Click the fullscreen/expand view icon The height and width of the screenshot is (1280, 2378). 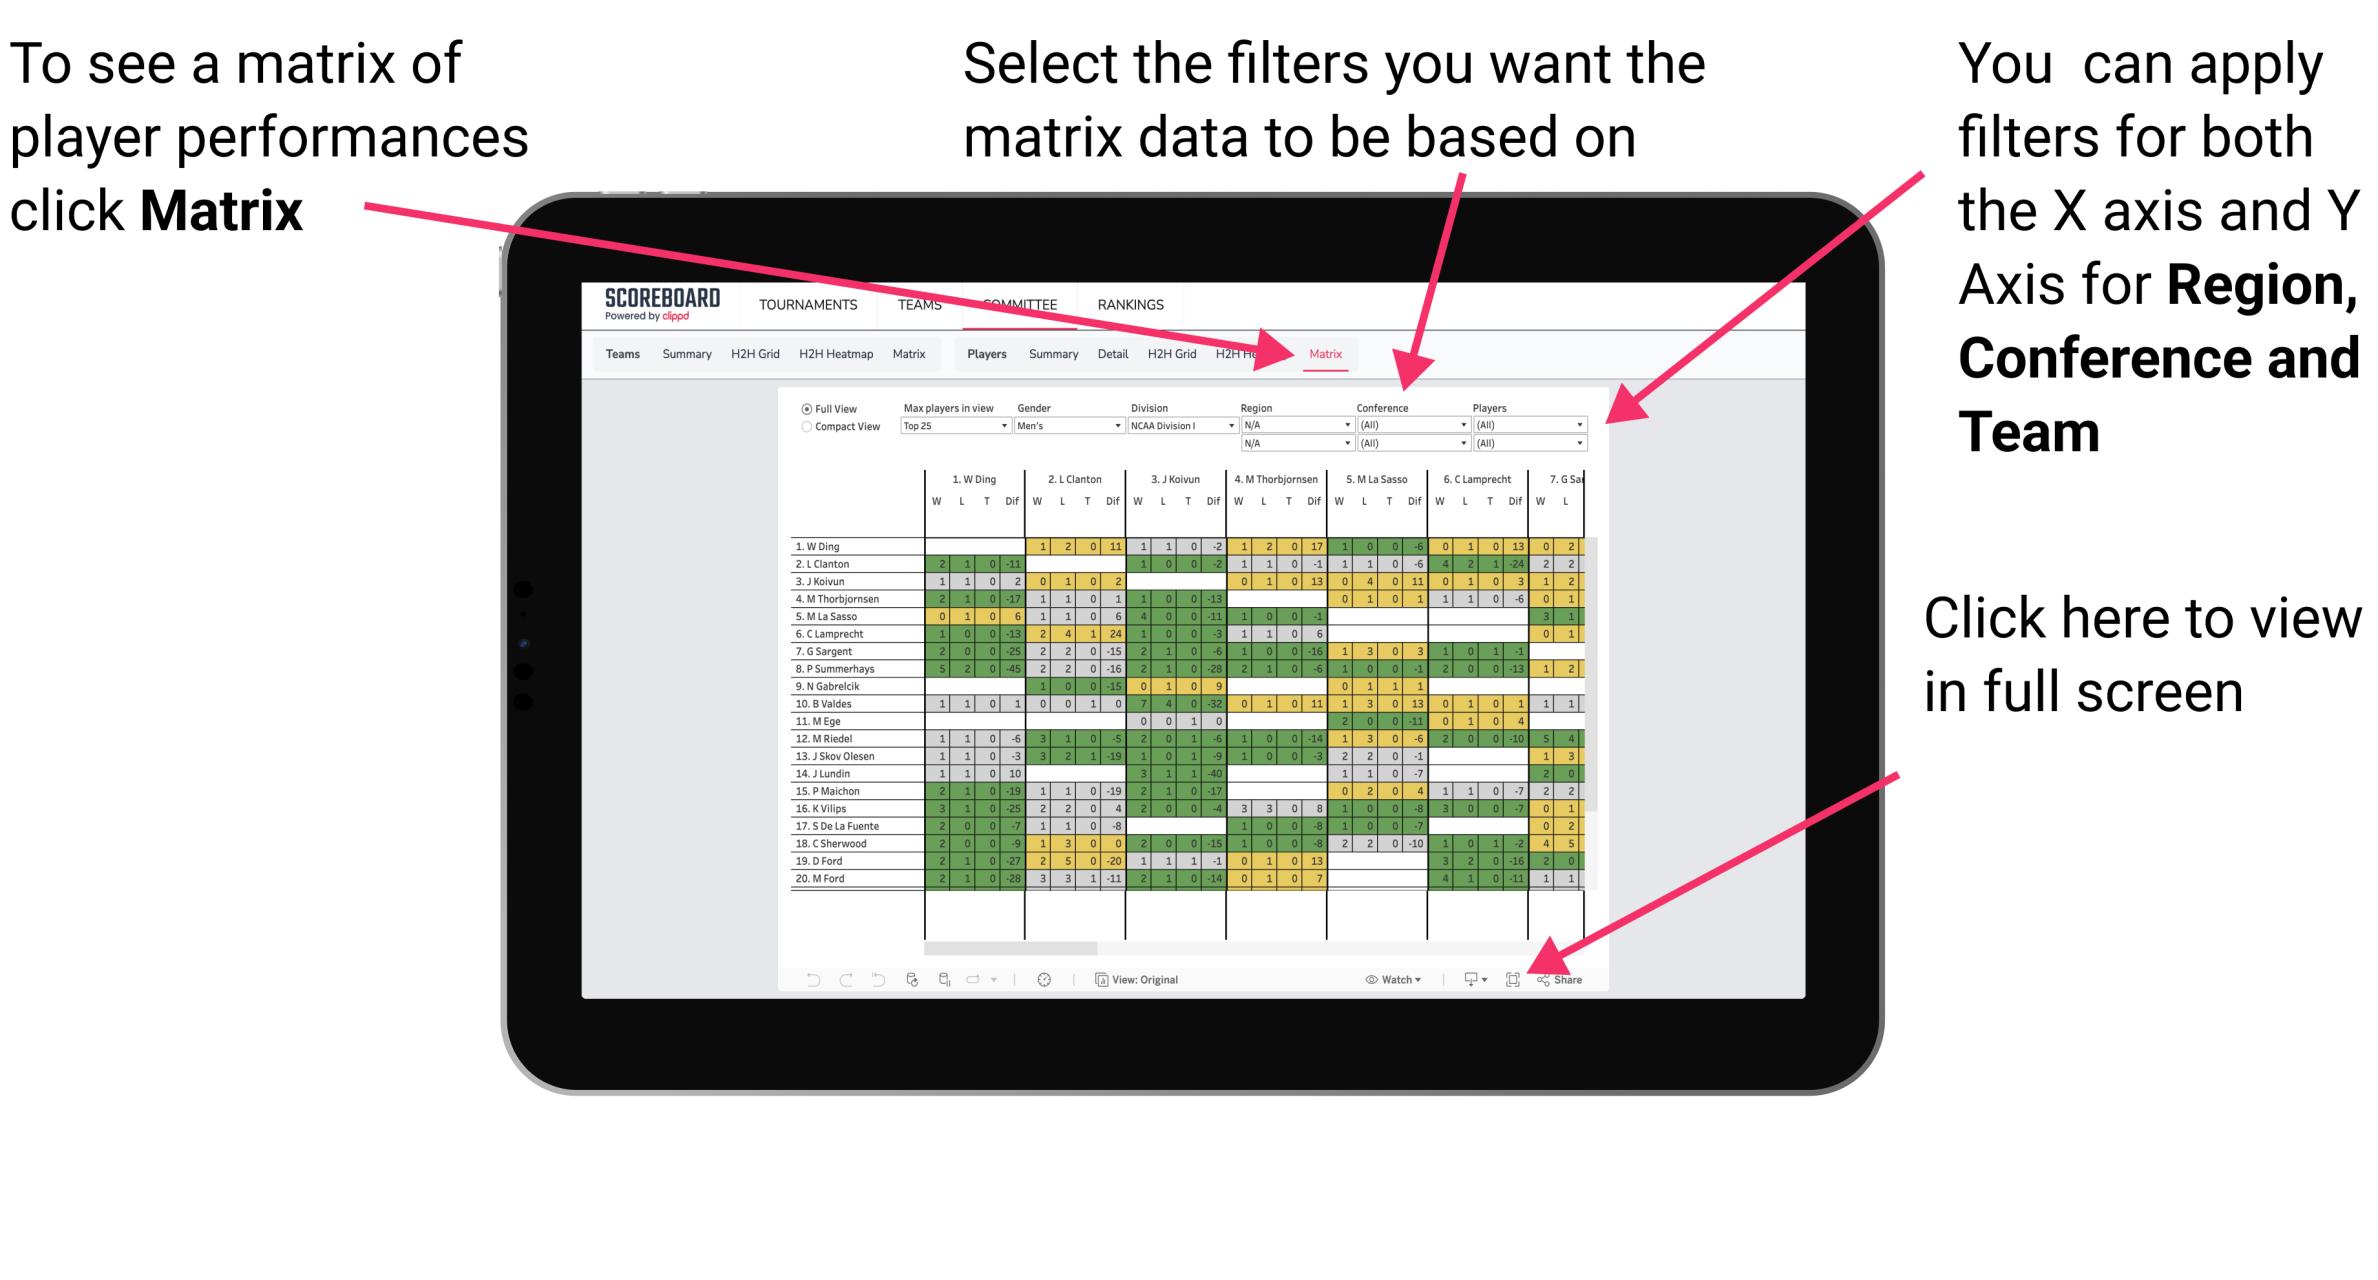click(1513, 980)
